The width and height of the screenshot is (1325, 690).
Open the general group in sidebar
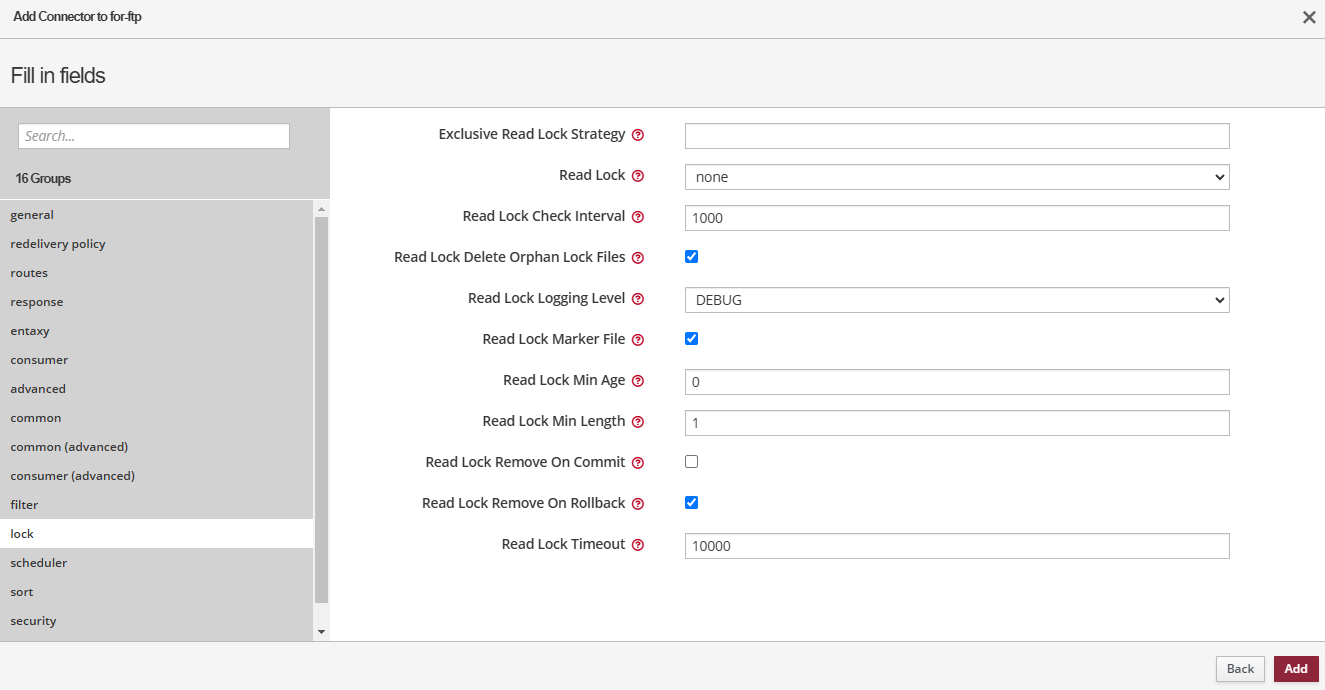click(32, 215)
